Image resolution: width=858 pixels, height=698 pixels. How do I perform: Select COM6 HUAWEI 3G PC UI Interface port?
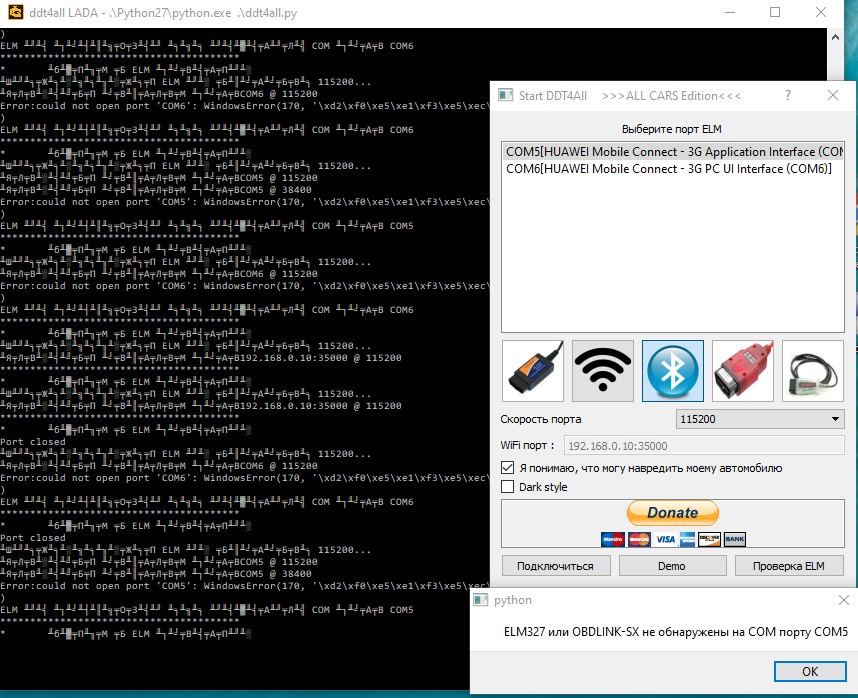(x=668, y=168)
